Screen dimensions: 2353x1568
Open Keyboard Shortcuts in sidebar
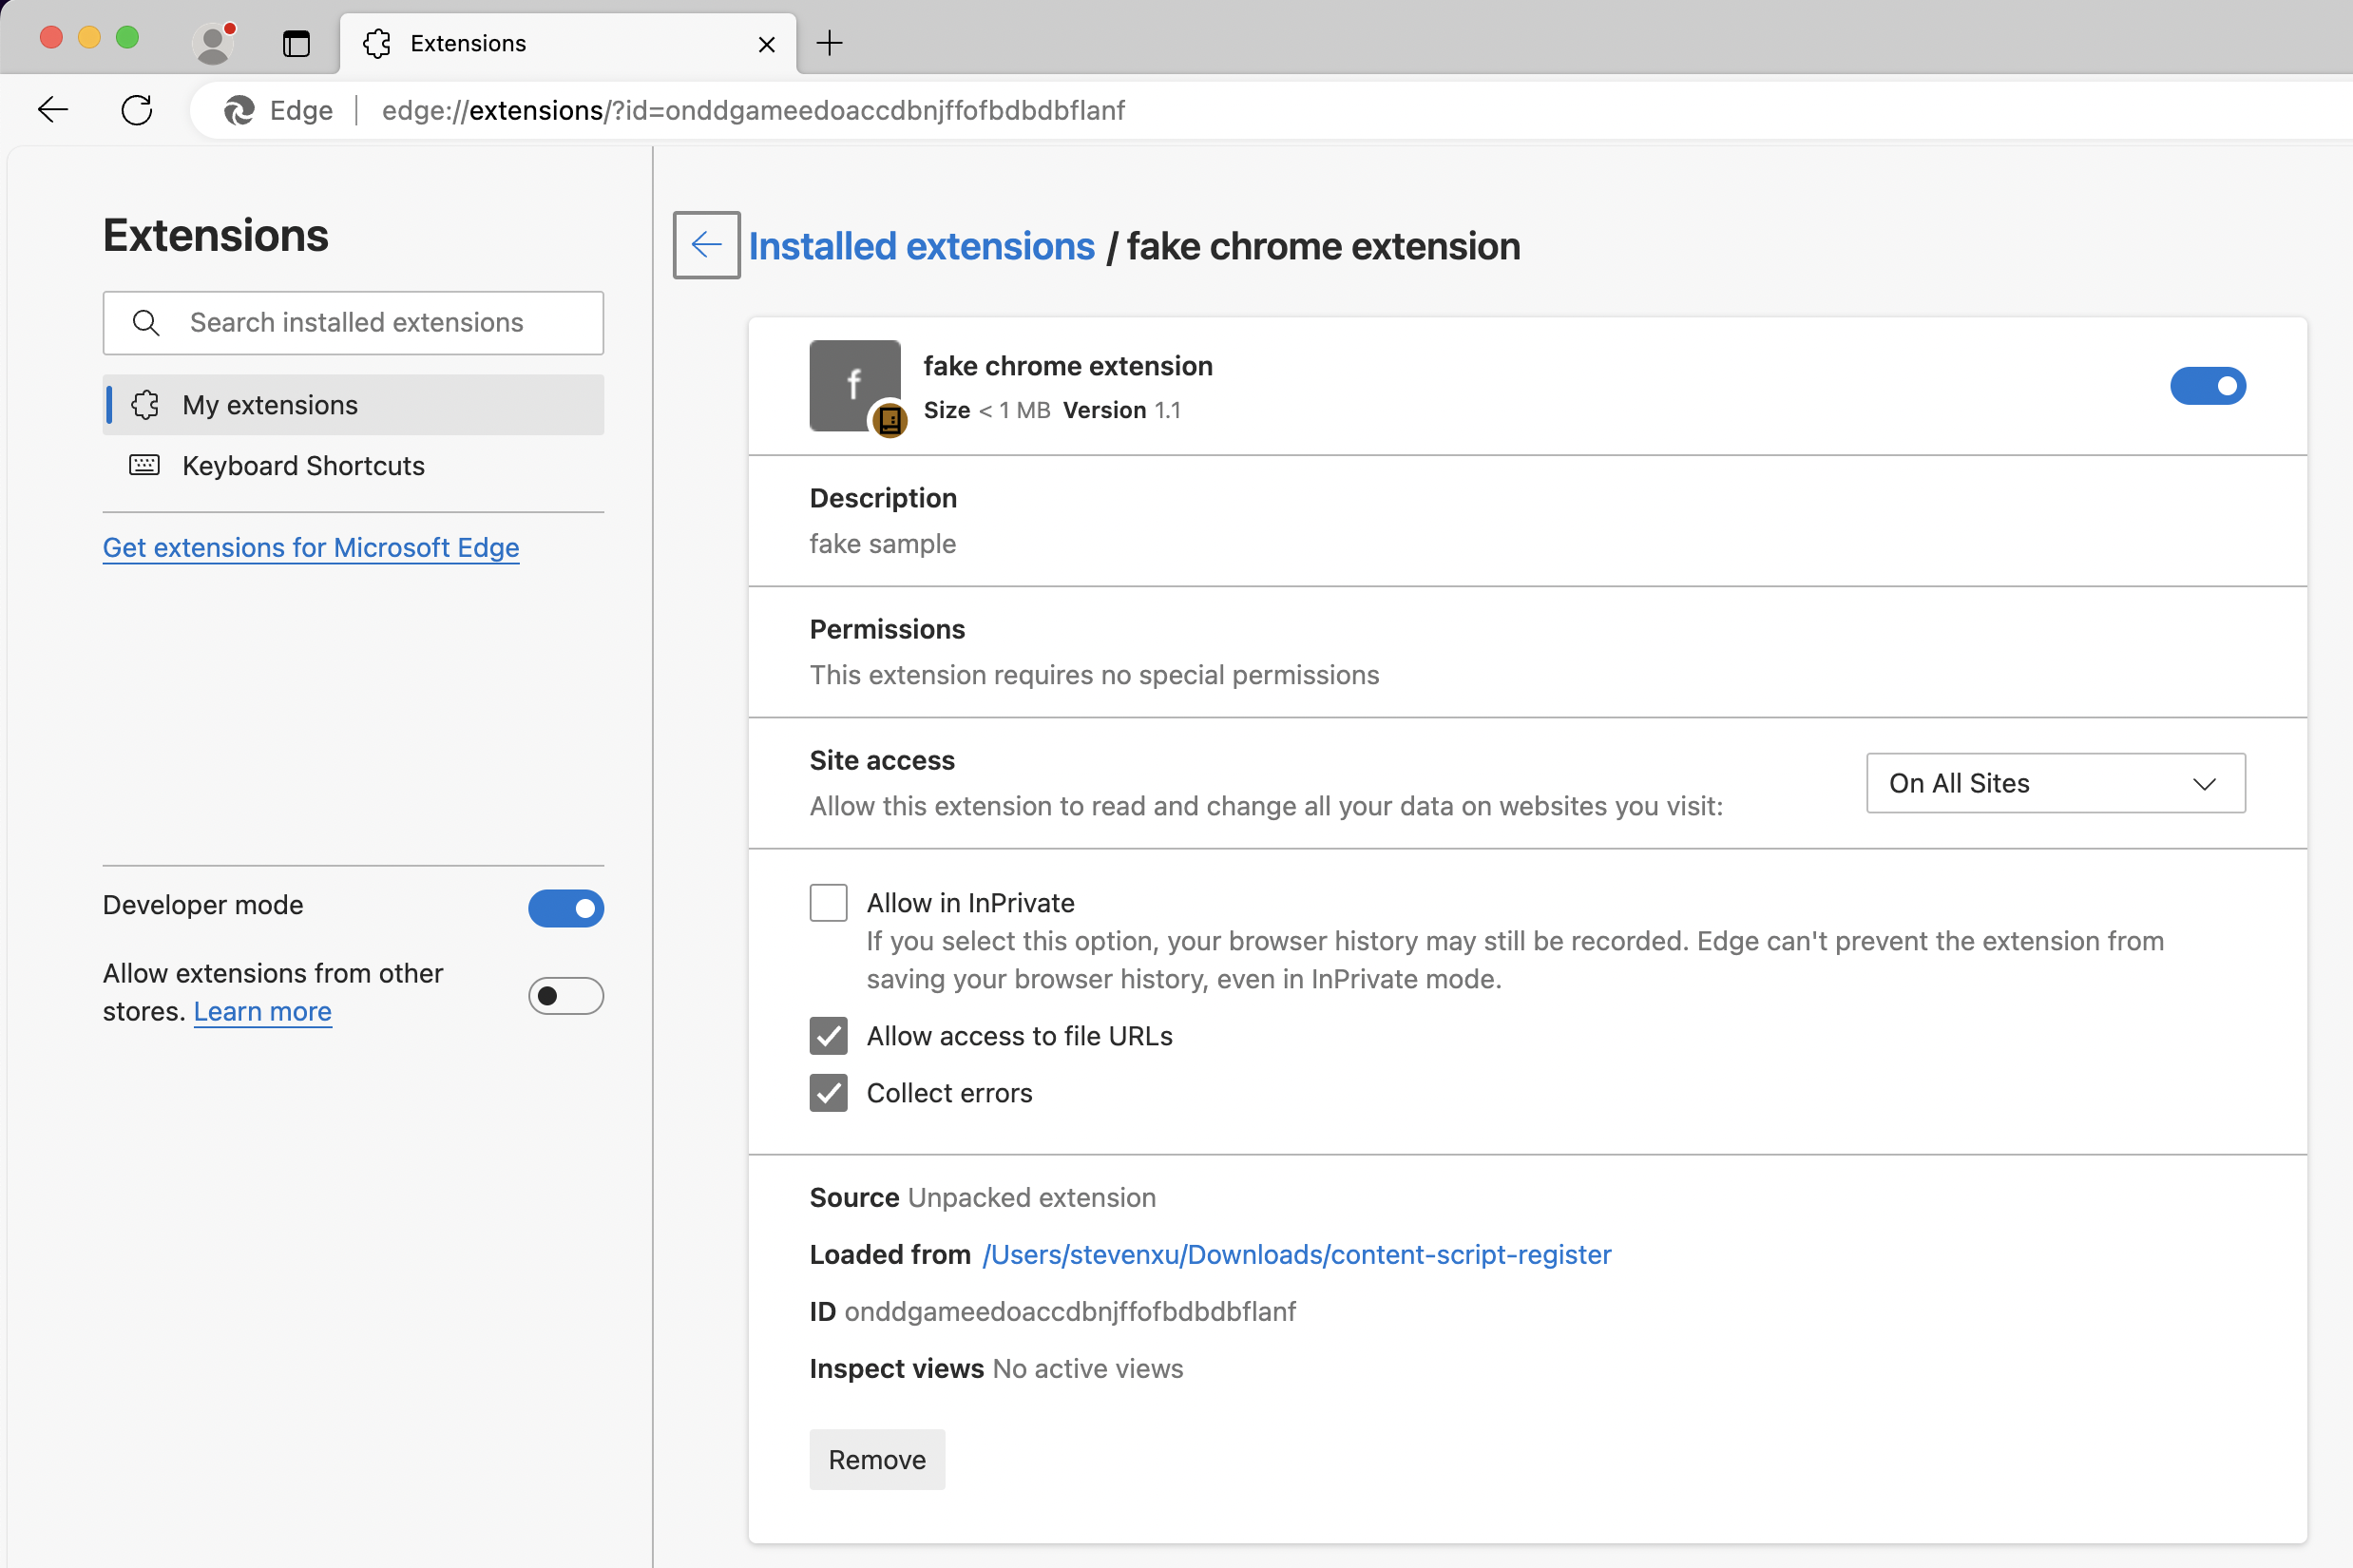353,465
